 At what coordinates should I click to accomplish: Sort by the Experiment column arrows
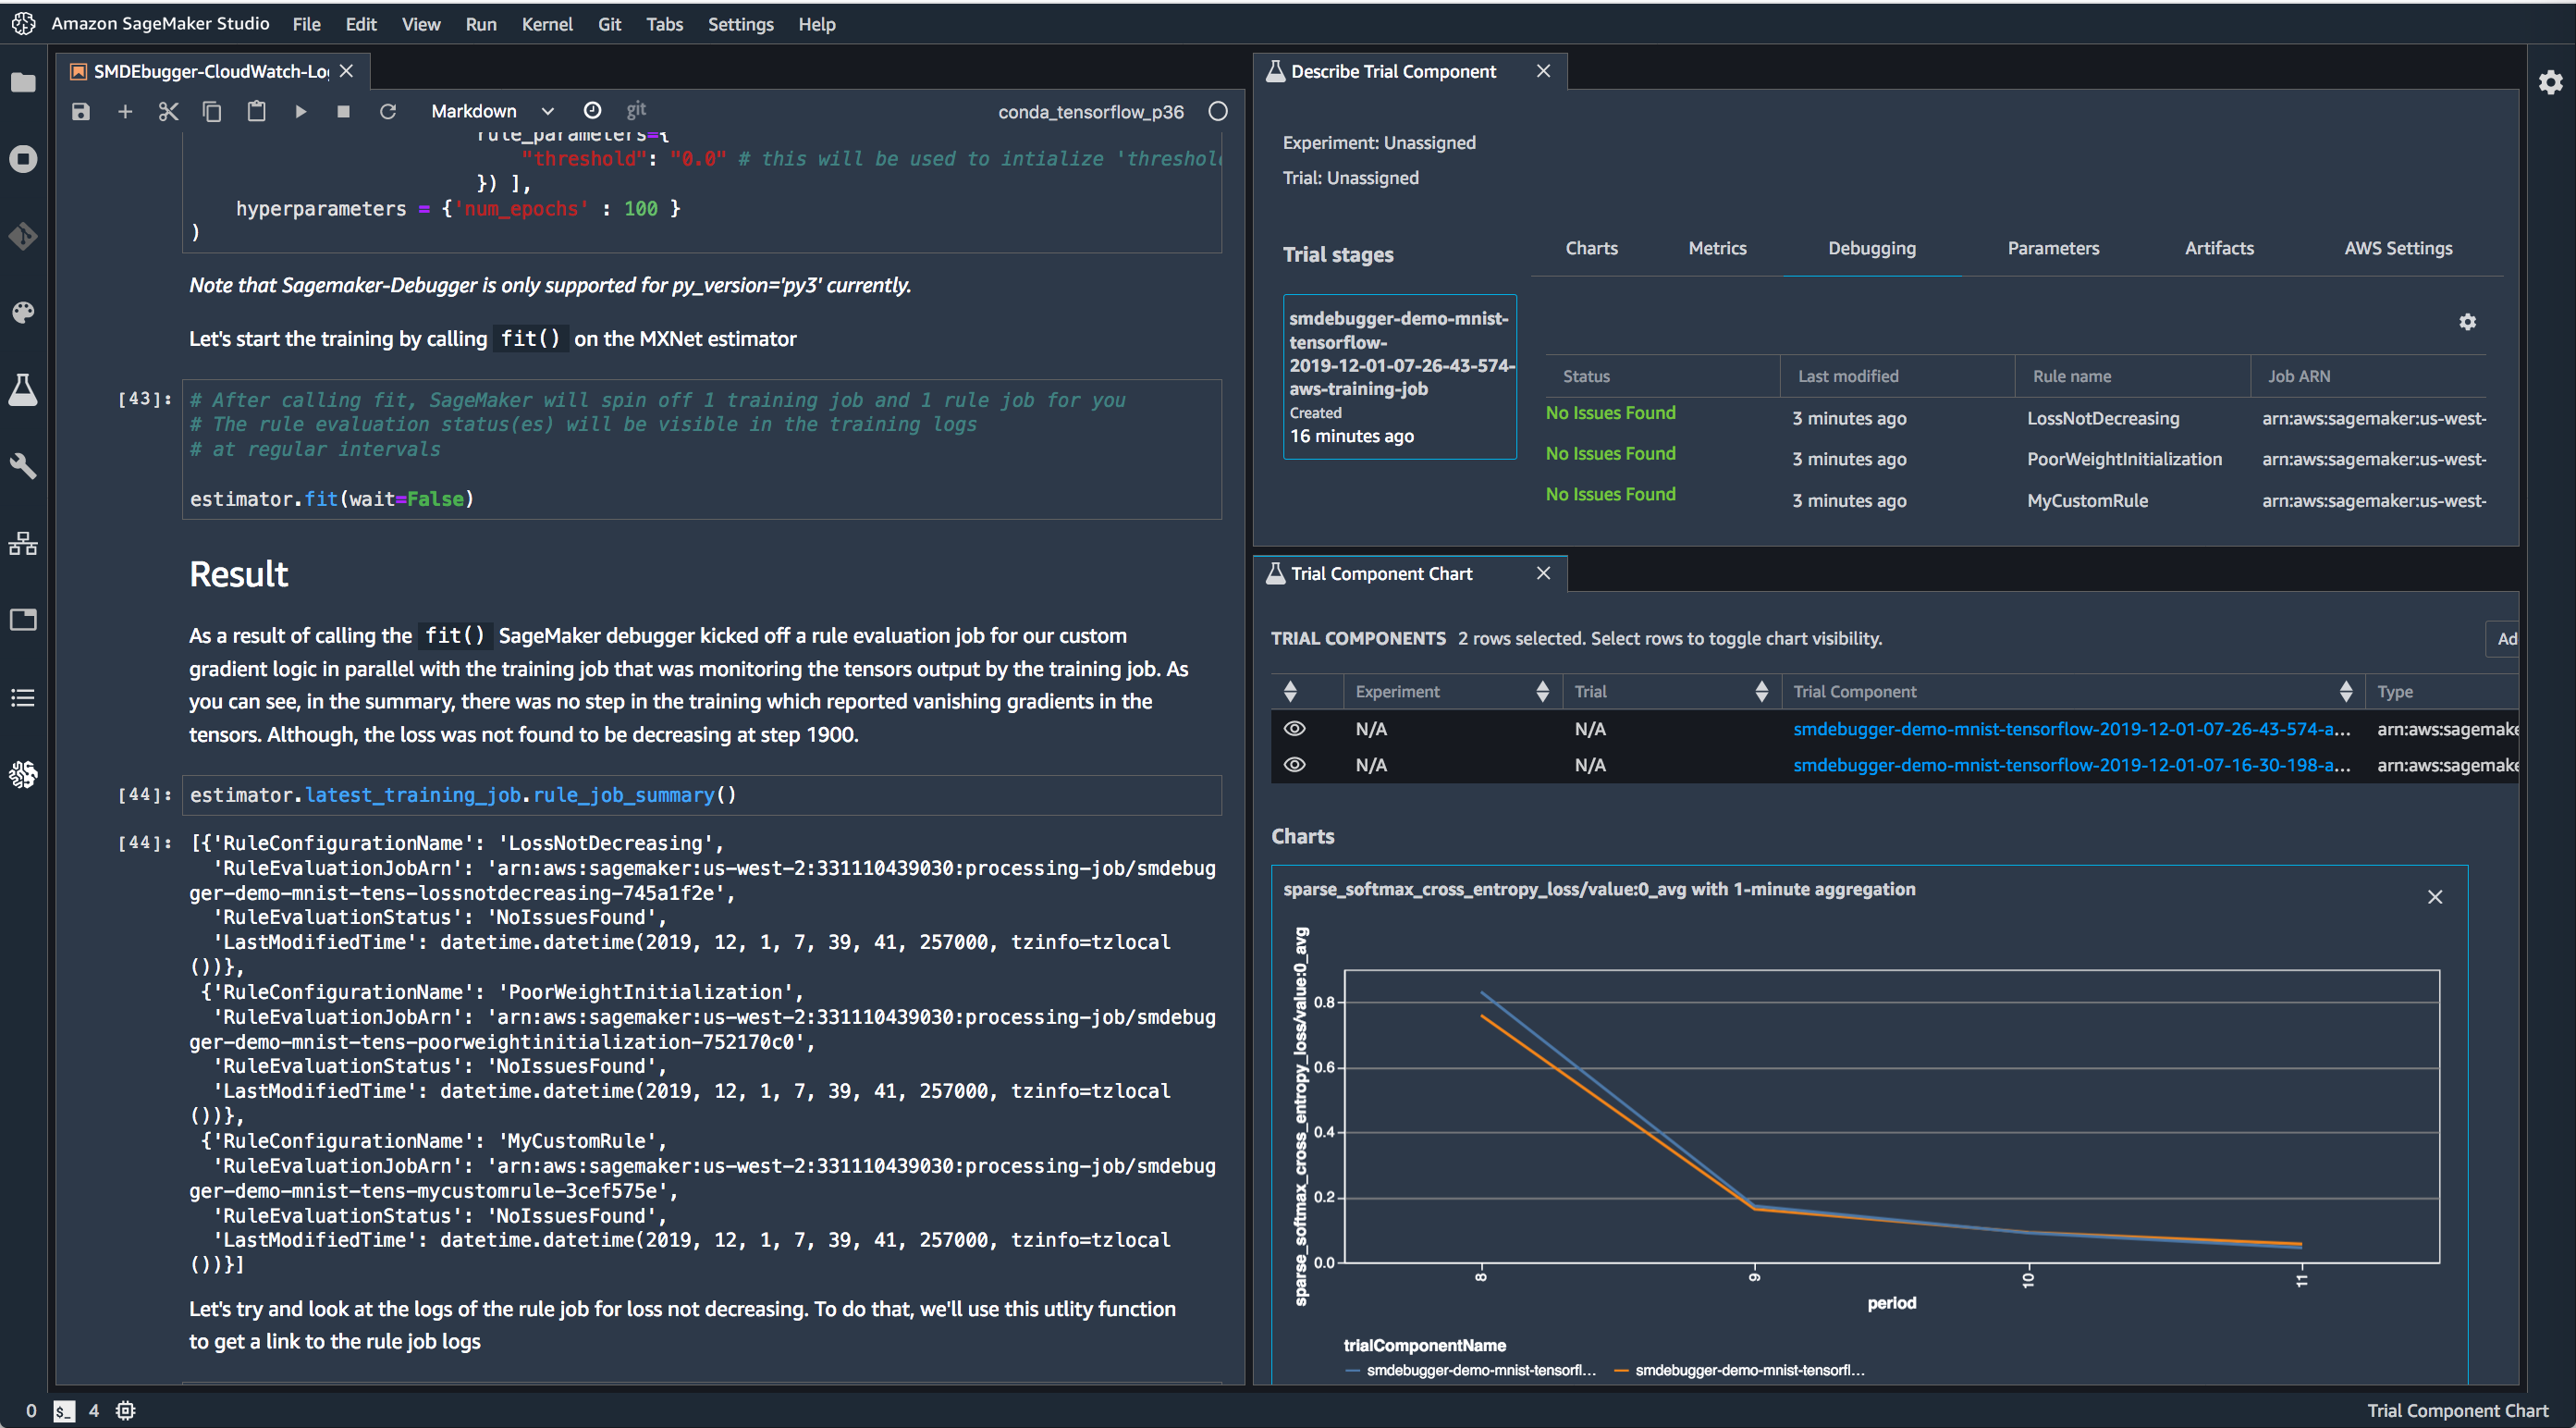1542,691
